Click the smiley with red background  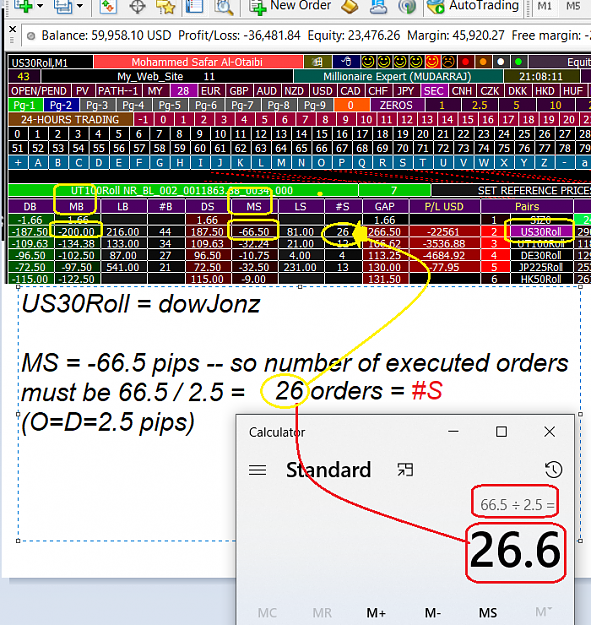432,62
